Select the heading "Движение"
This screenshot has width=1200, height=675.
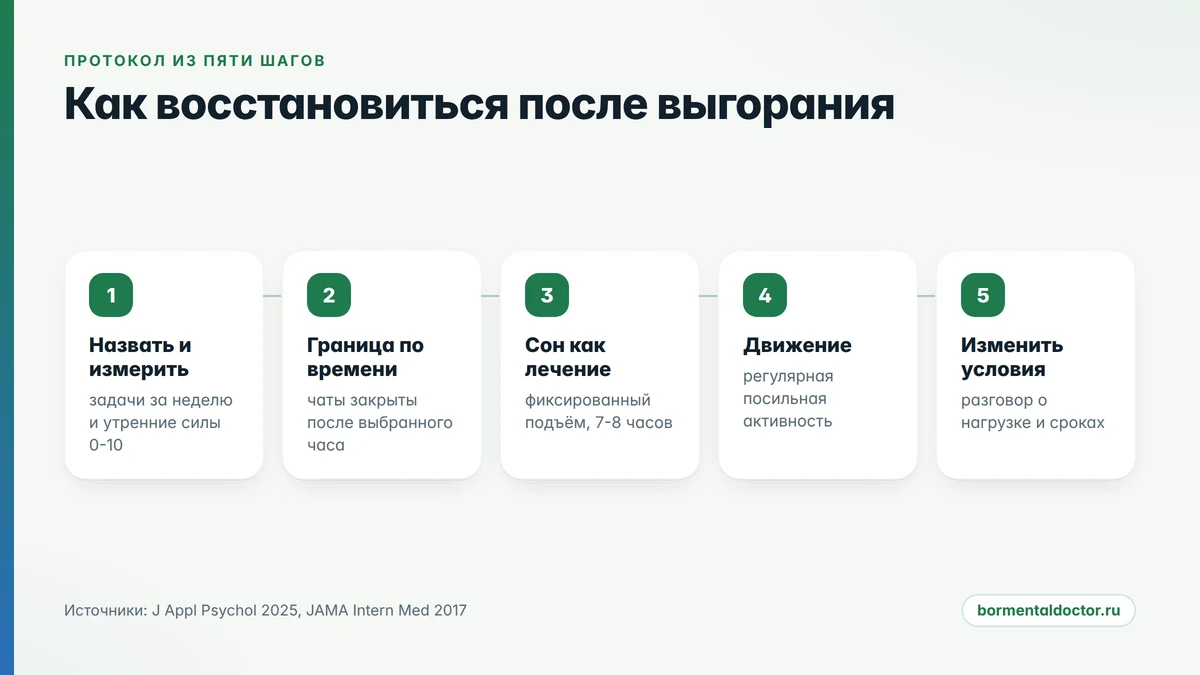tap(797, 345)
